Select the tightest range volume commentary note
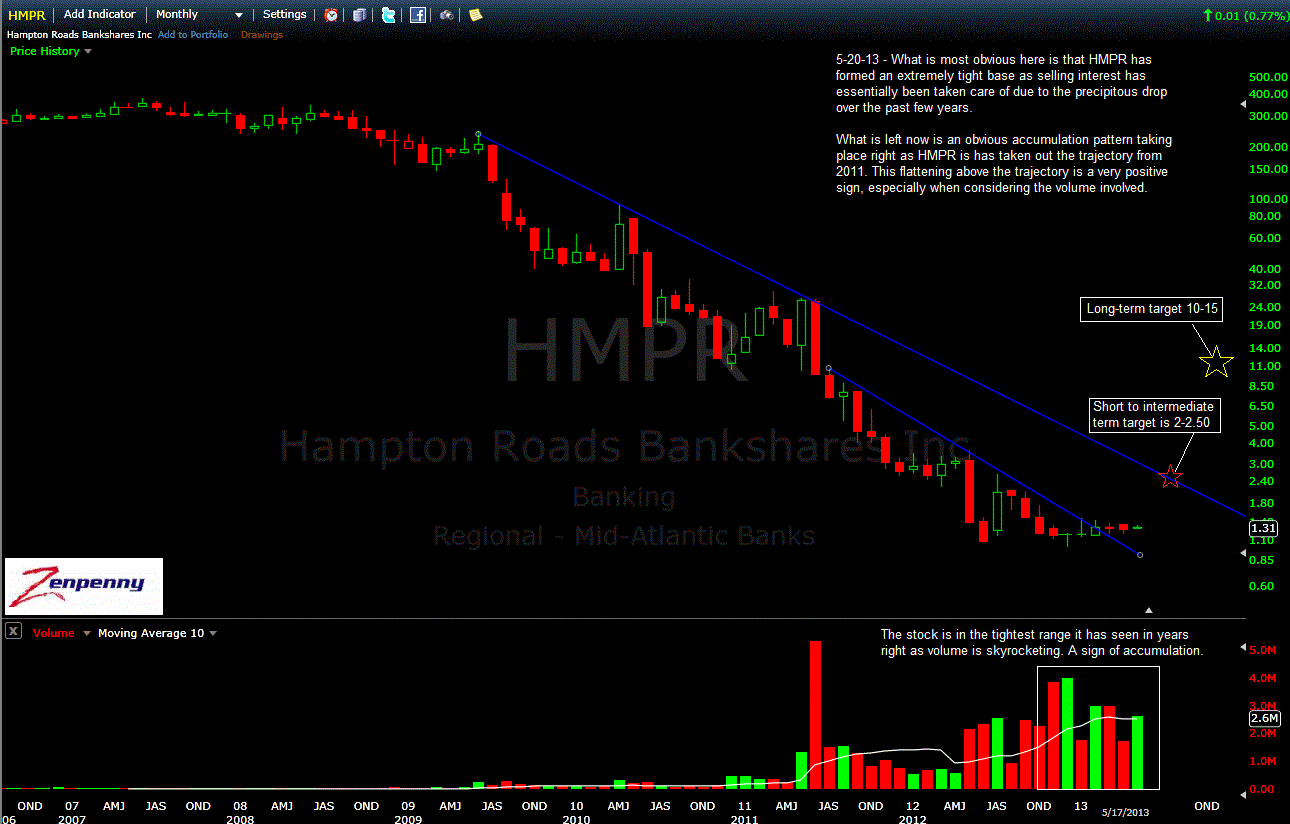This screenshot has width=1290, height=824. point(1042,642)
